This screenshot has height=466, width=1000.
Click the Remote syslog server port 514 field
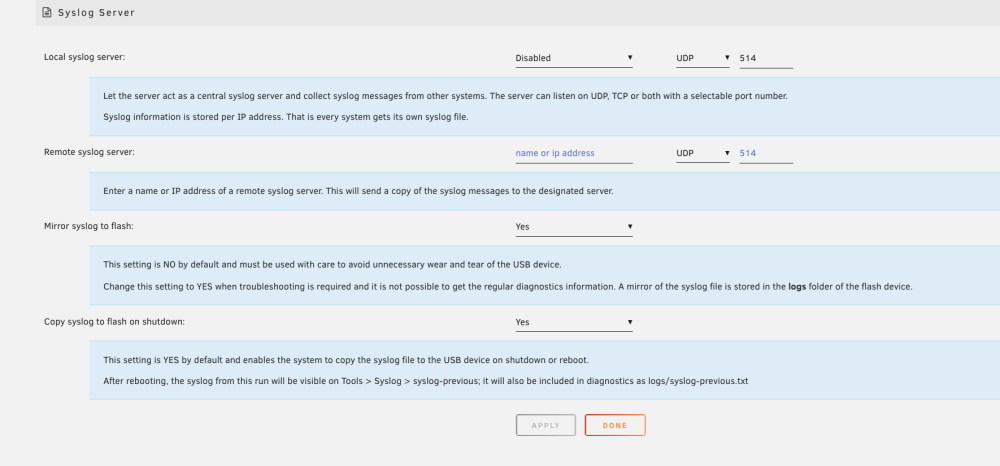point(766,154)
